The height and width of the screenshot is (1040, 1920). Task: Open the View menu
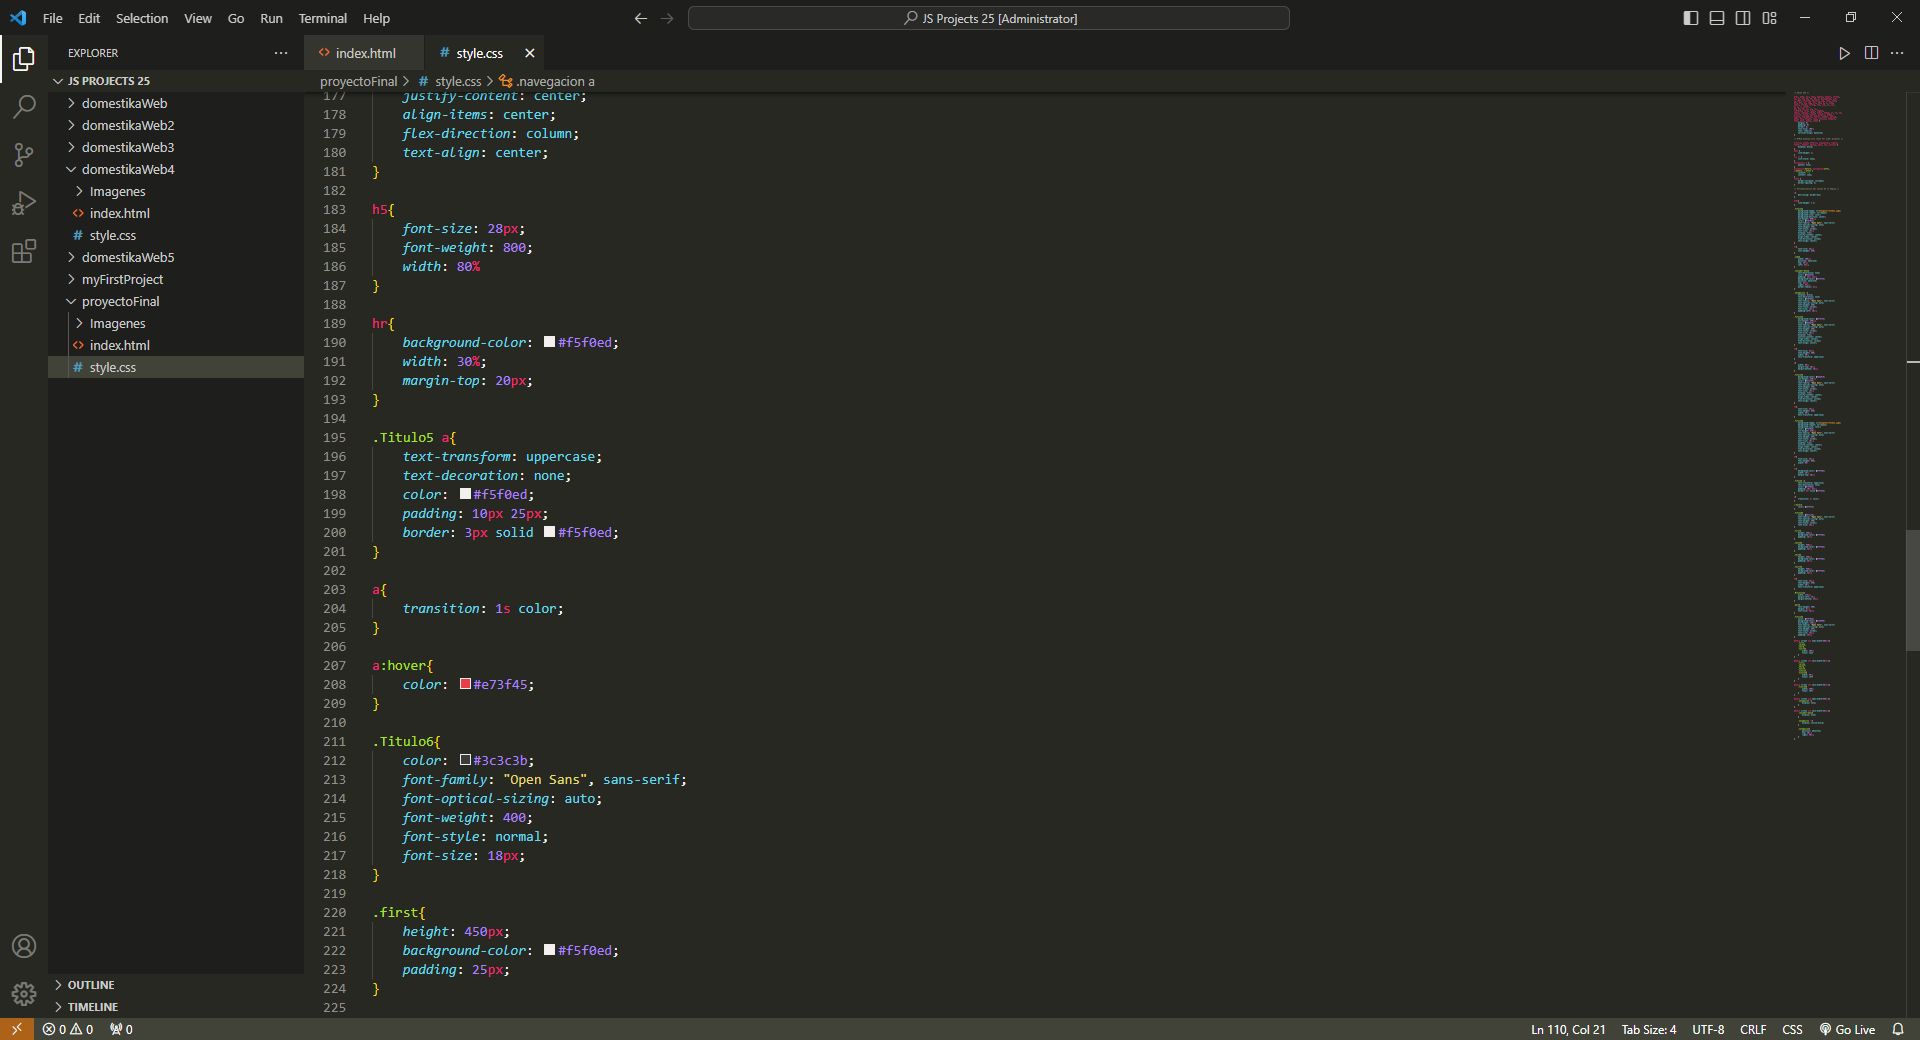pos(198,18)
